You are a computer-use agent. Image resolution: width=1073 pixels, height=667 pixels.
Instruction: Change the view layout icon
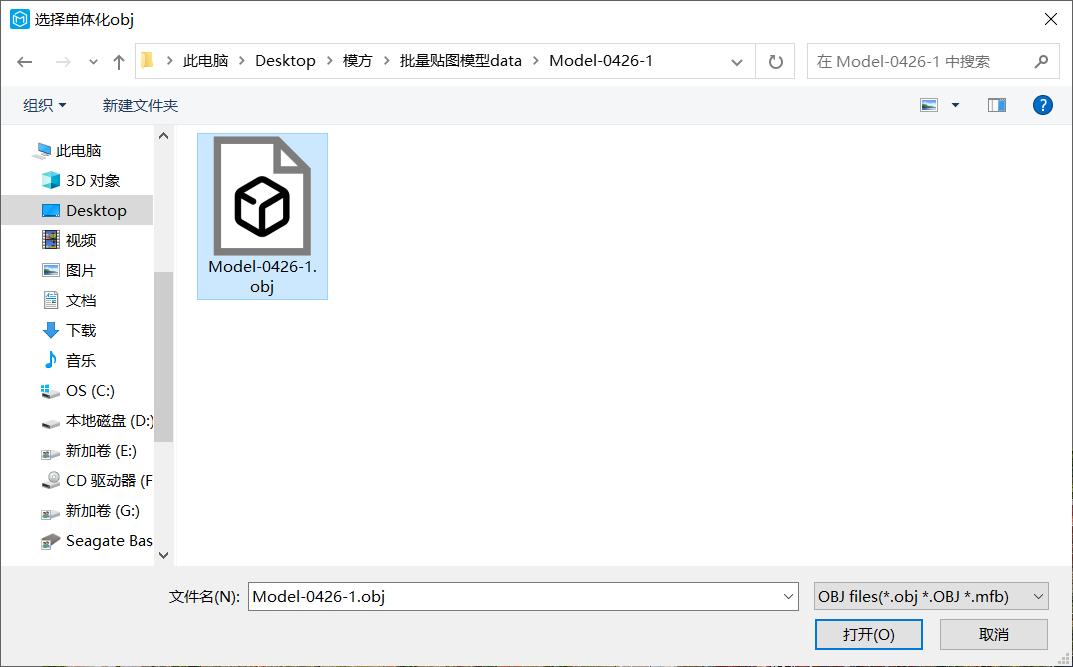929,105
